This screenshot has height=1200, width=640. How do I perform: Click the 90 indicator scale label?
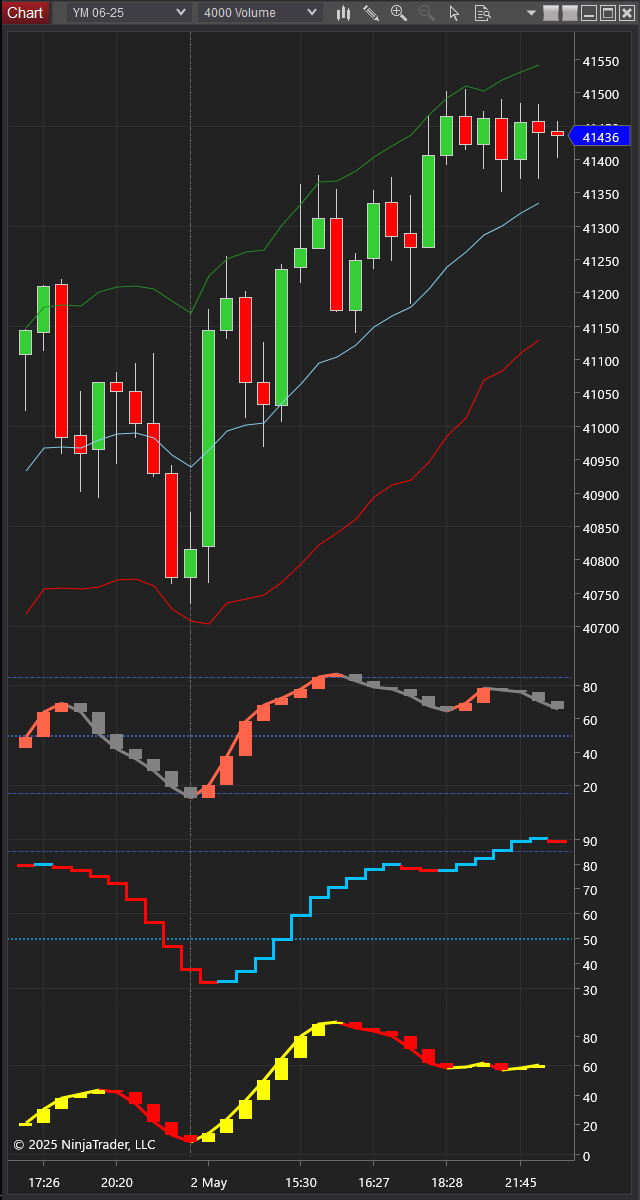[590, 841]
